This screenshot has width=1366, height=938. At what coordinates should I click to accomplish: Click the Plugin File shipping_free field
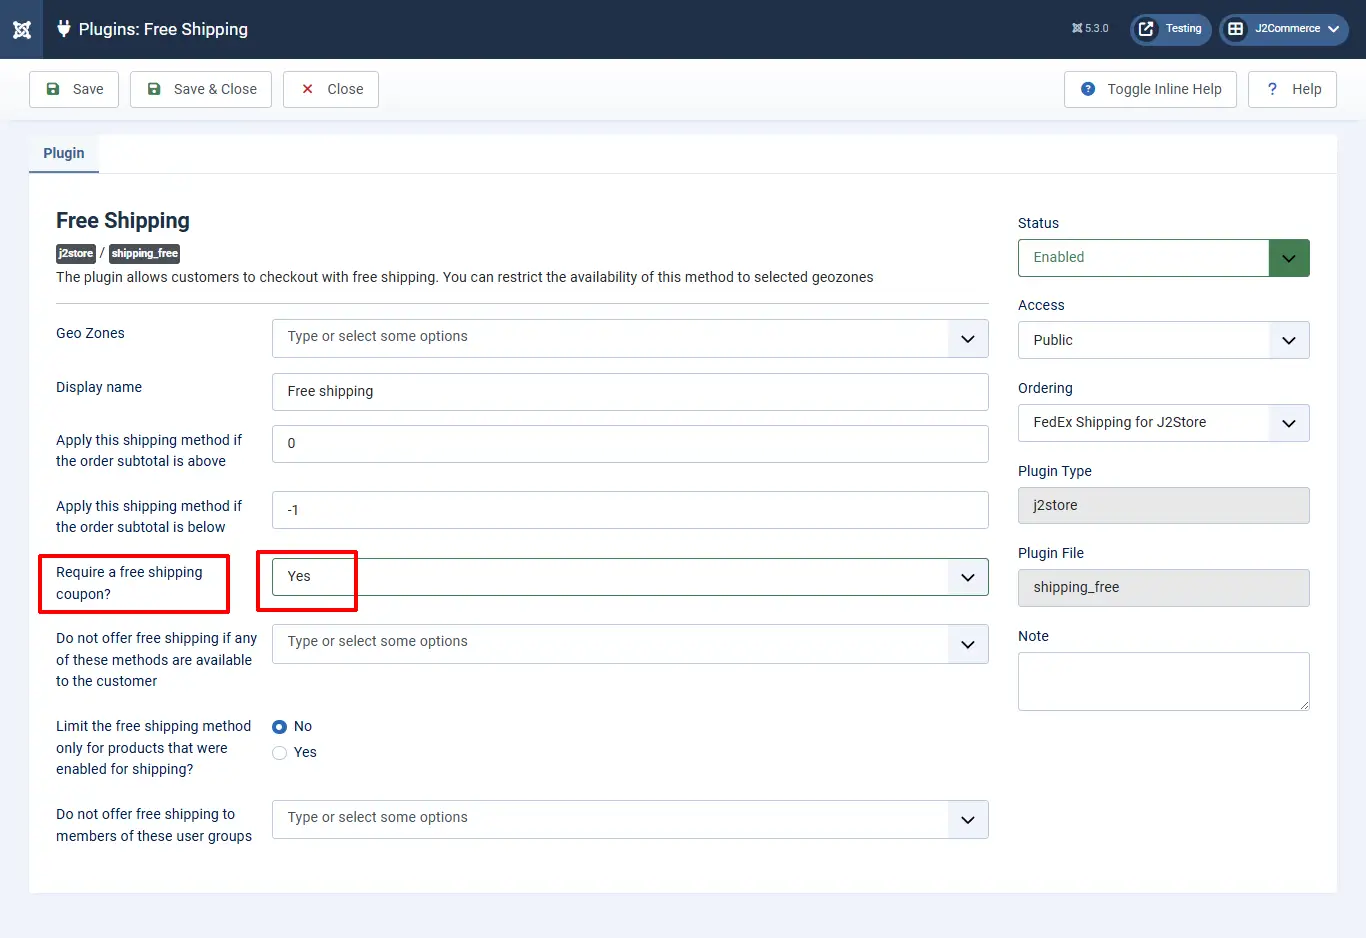click(x=1163, y=588)
